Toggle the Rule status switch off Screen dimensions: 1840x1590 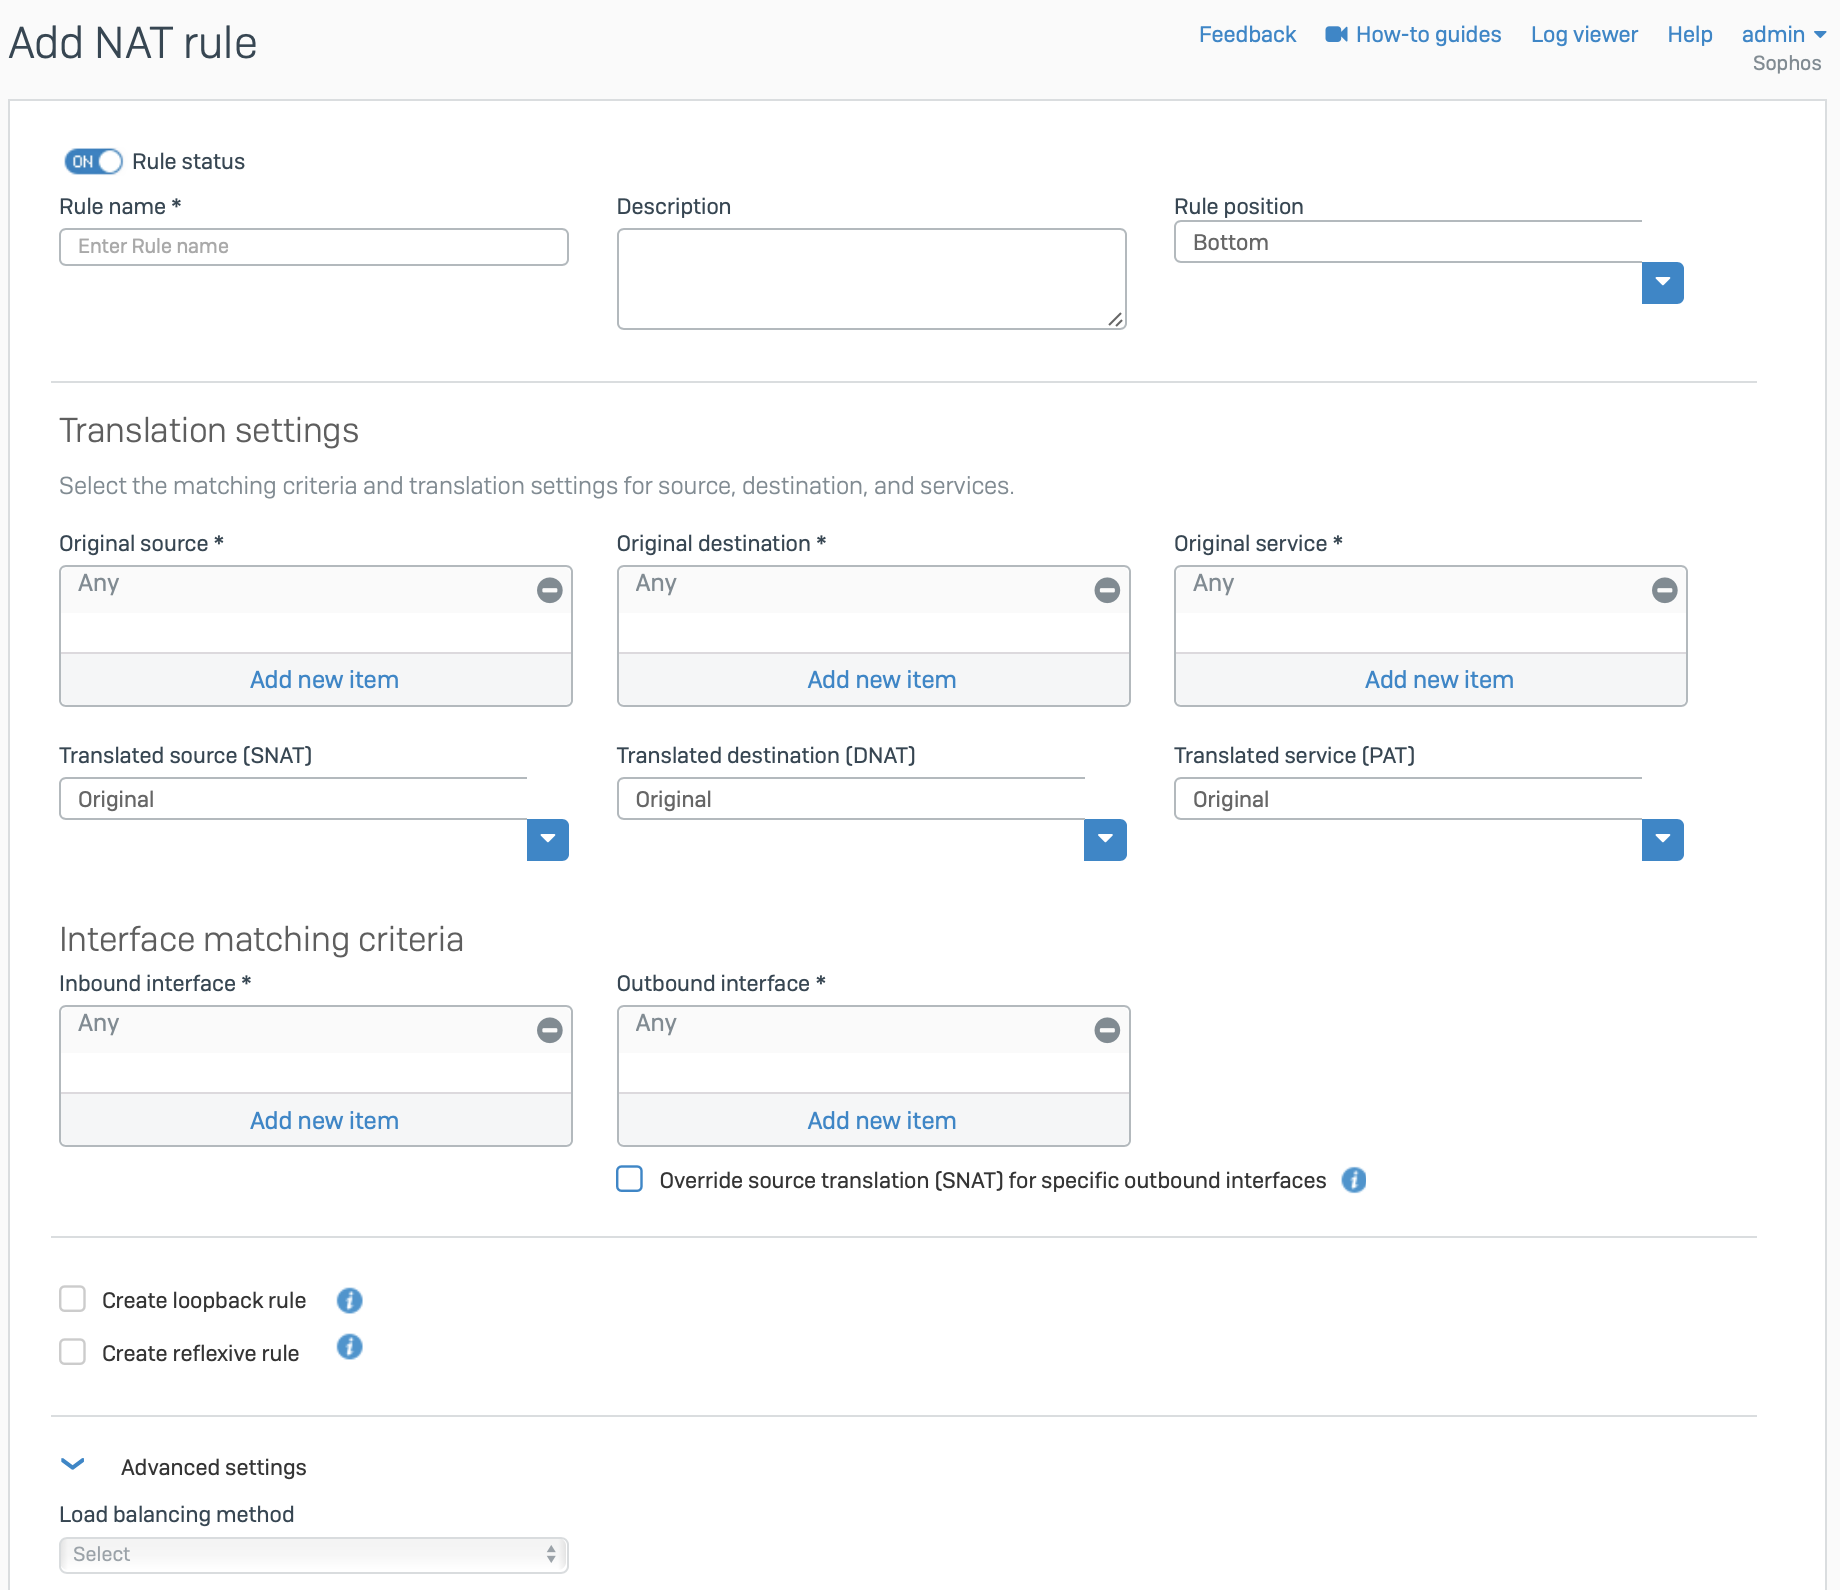(94, 161)
